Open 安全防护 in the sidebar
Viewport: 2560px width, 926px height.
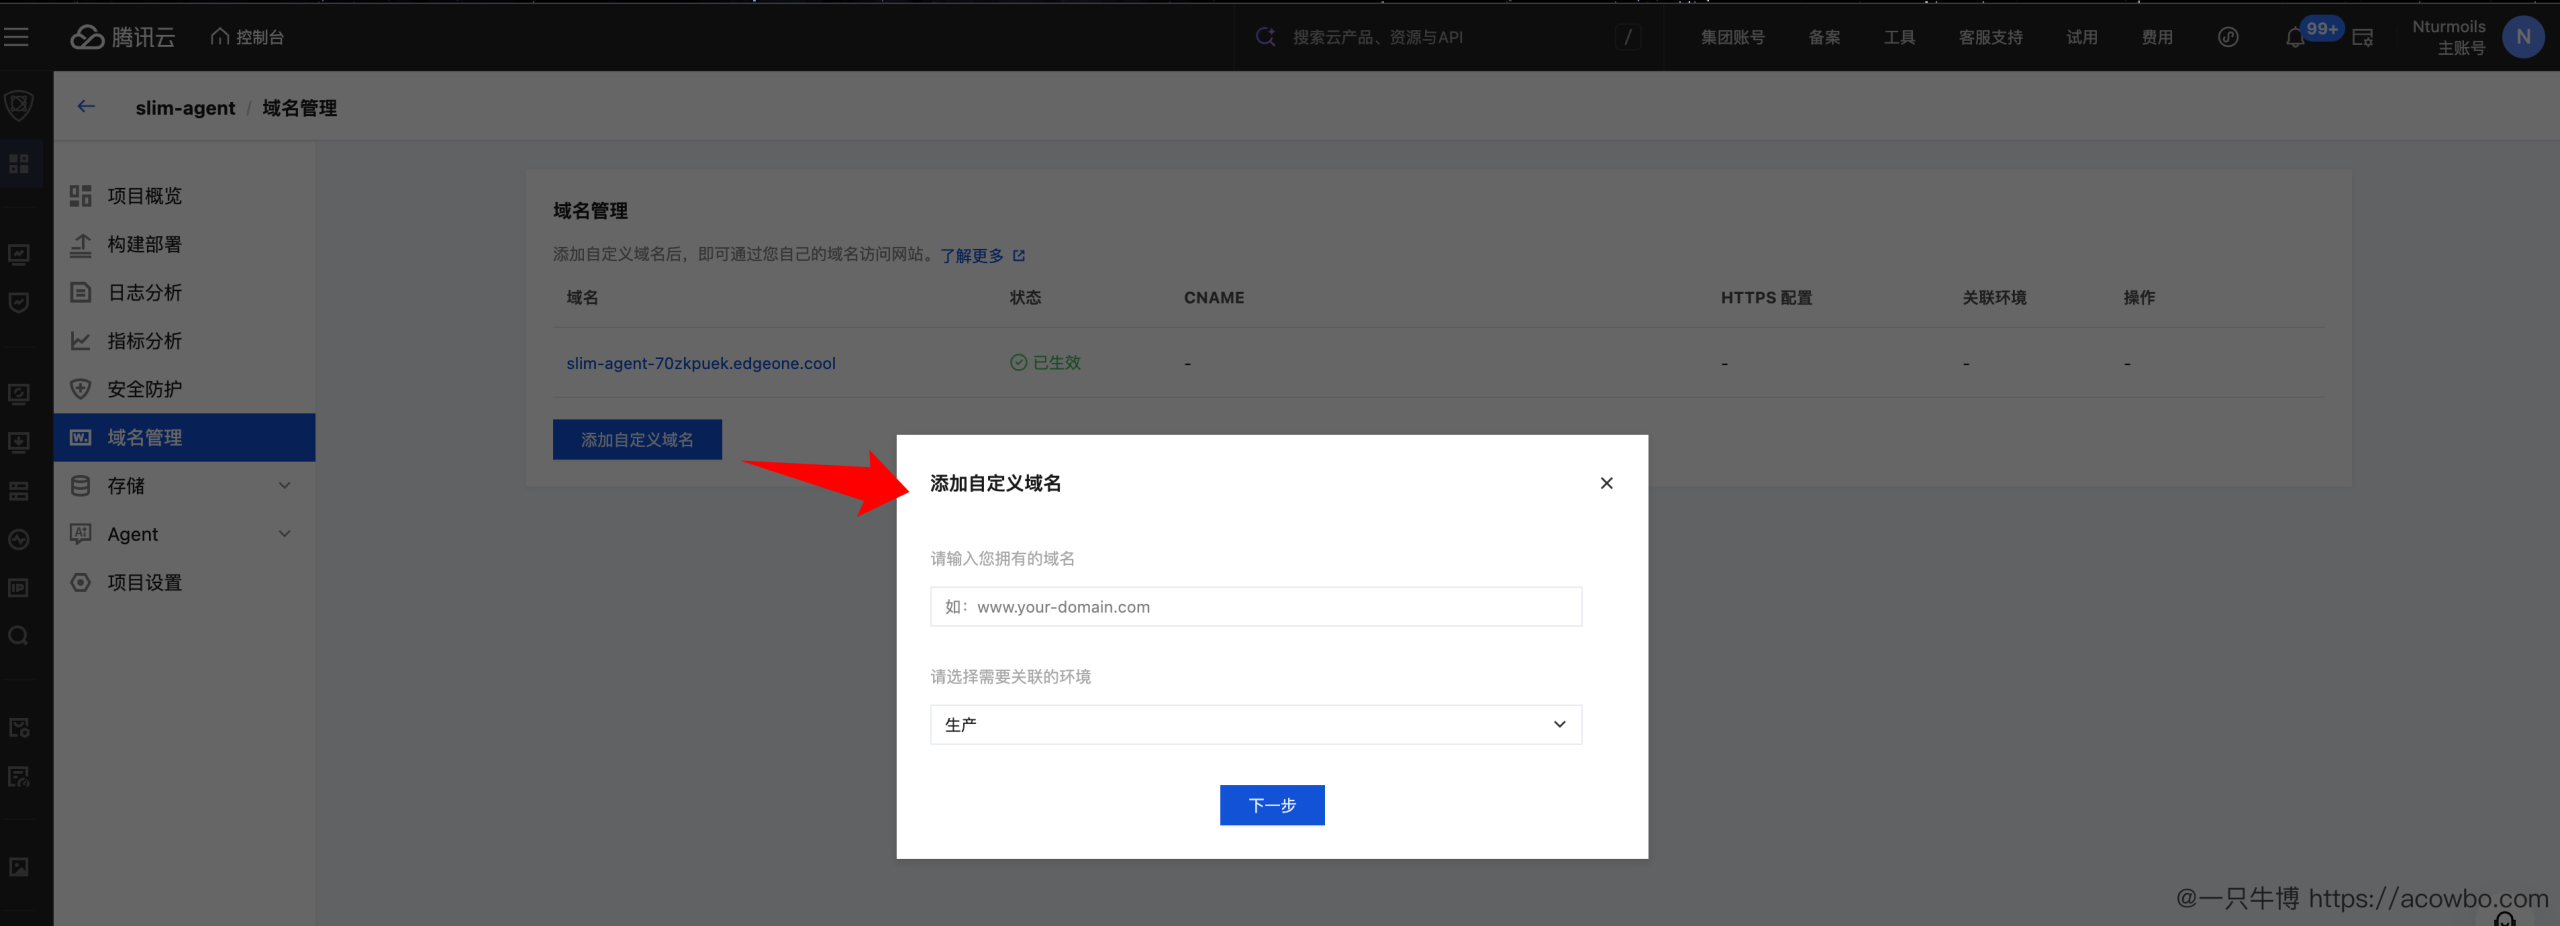tap(184, 389)
